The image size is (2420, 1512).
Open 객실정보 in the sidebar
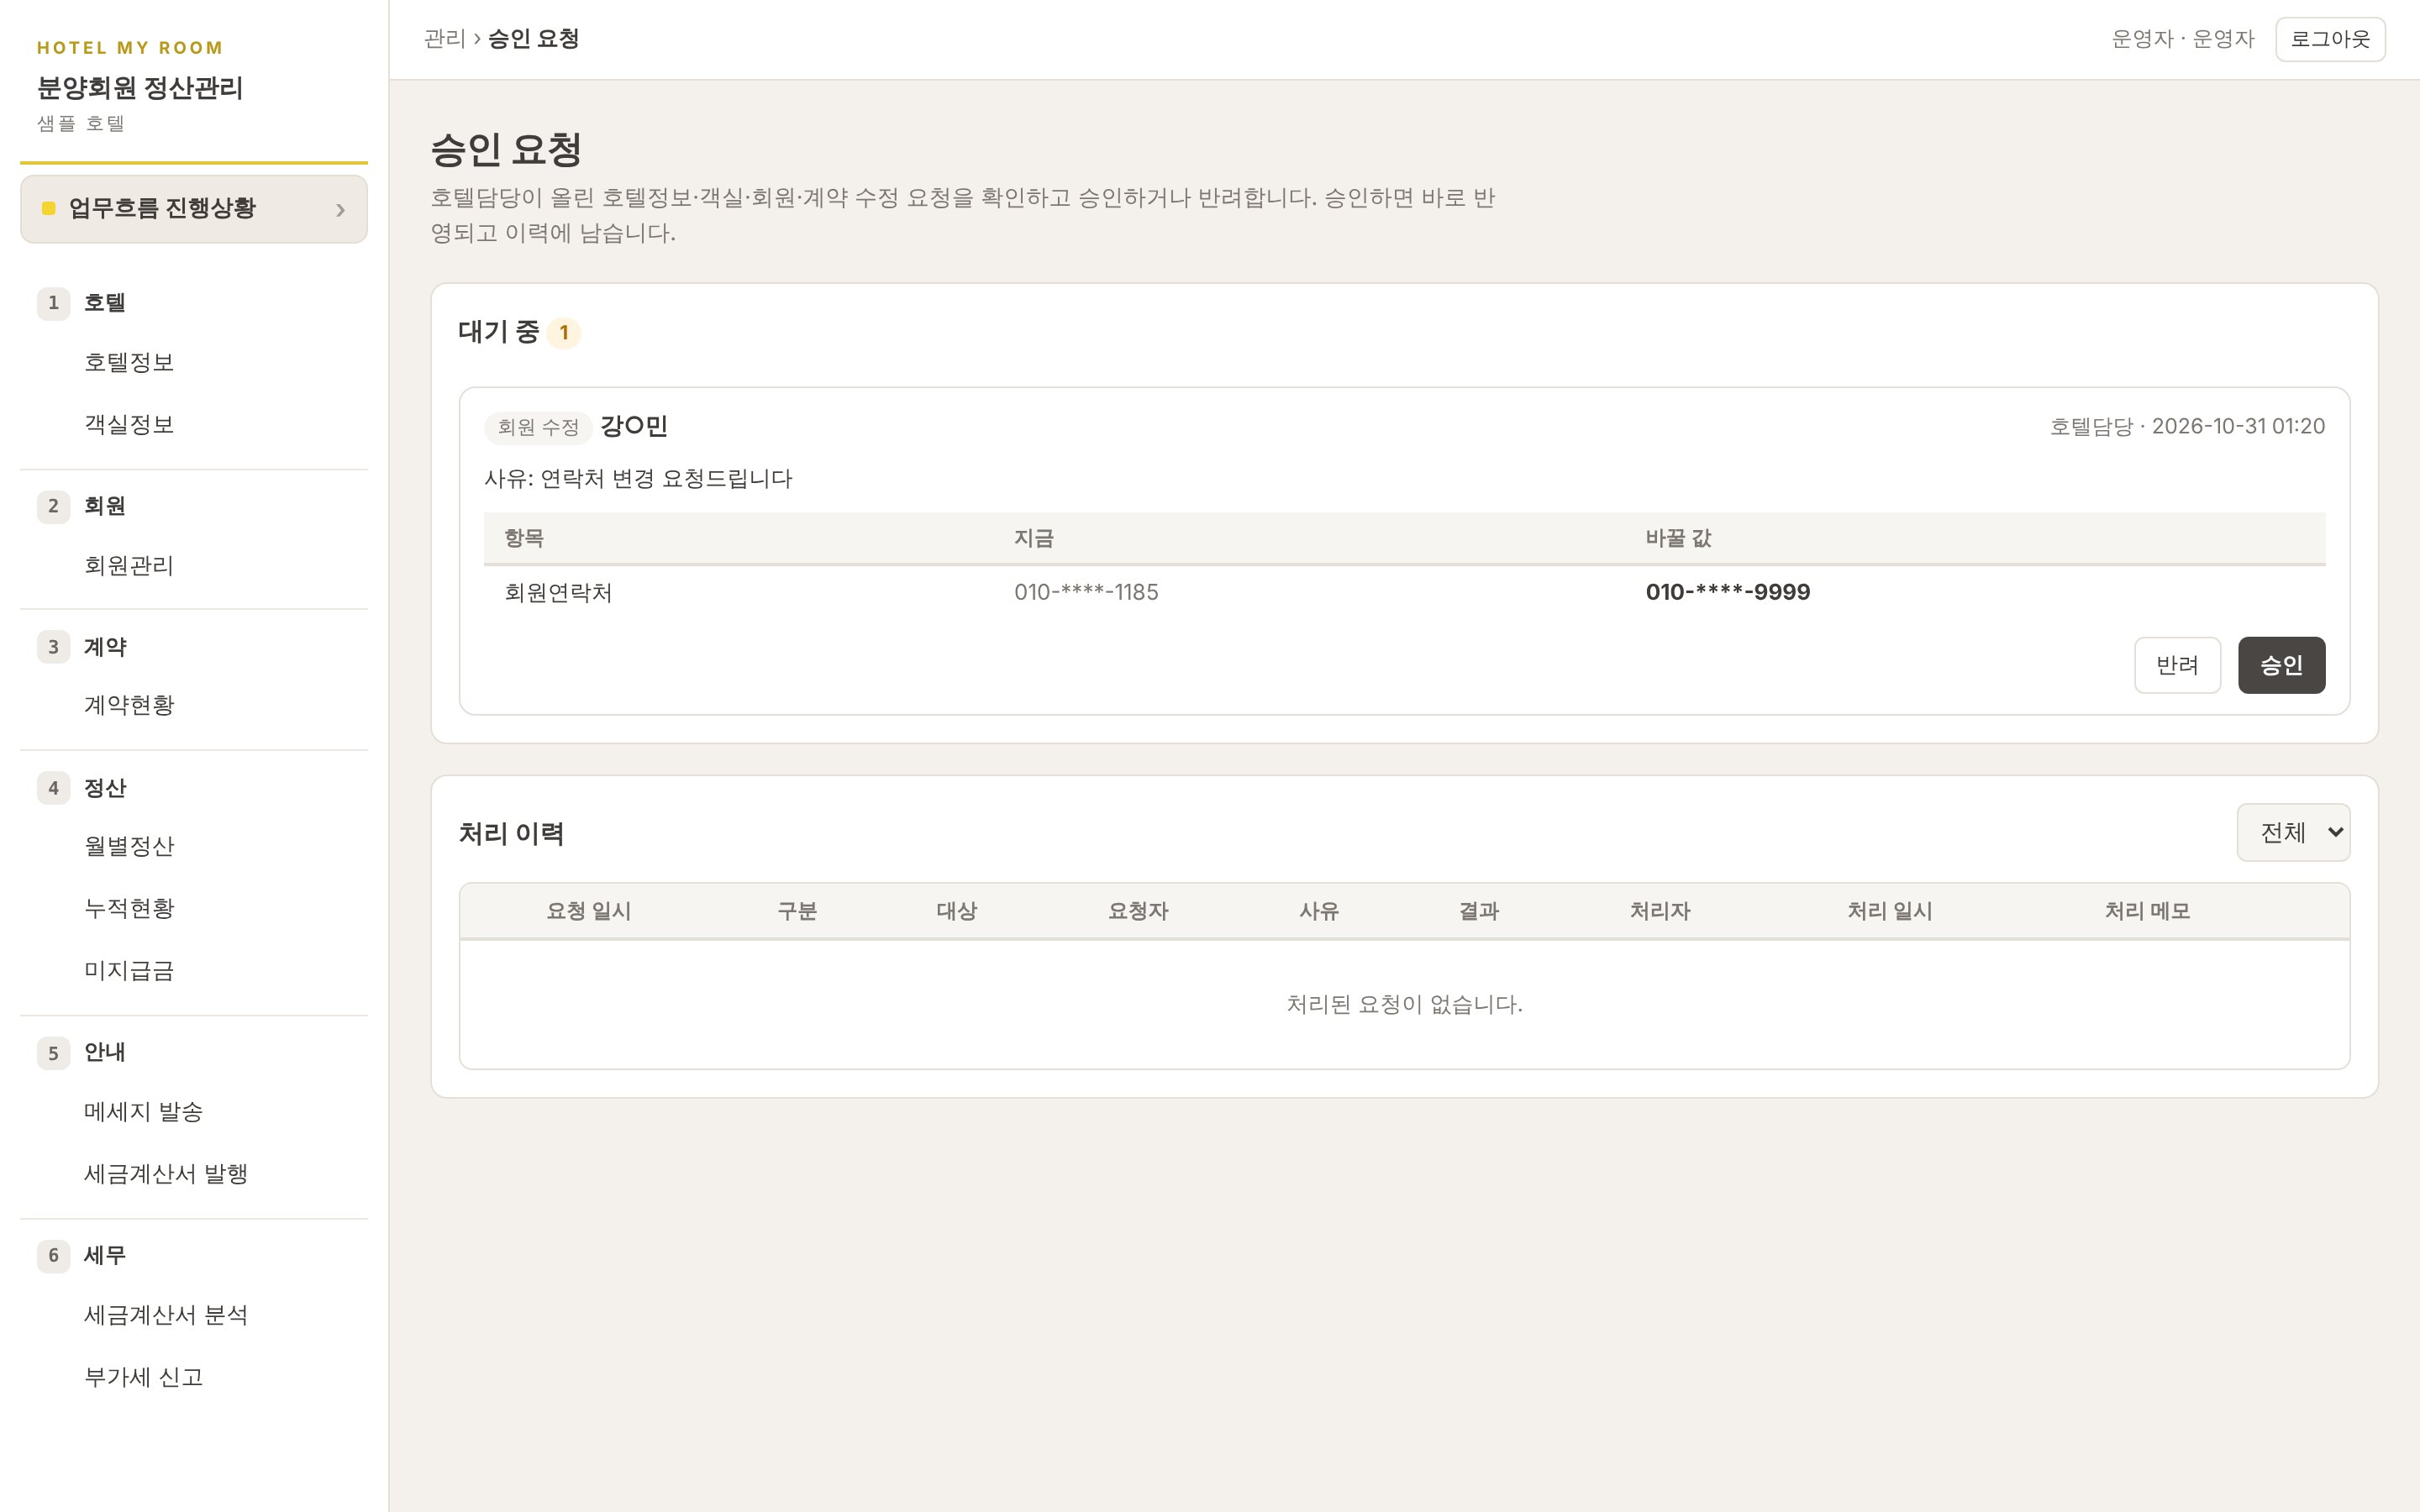(x=129, y=424)
